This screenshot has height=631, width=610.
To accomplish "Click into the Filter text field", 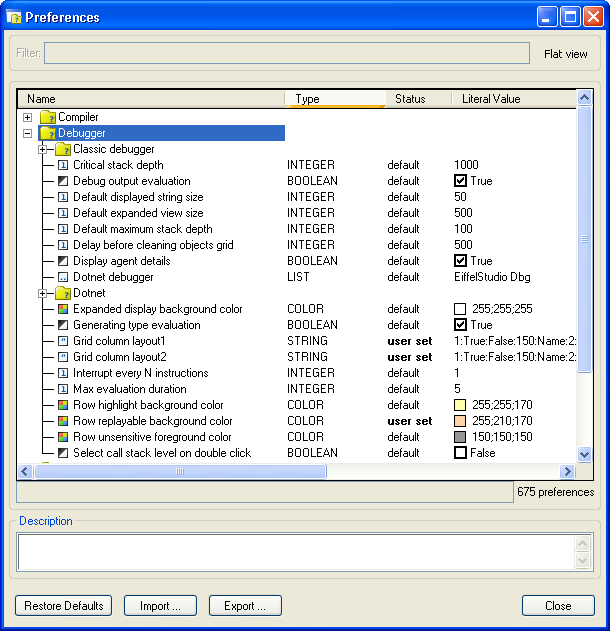I will coord(287,53).
